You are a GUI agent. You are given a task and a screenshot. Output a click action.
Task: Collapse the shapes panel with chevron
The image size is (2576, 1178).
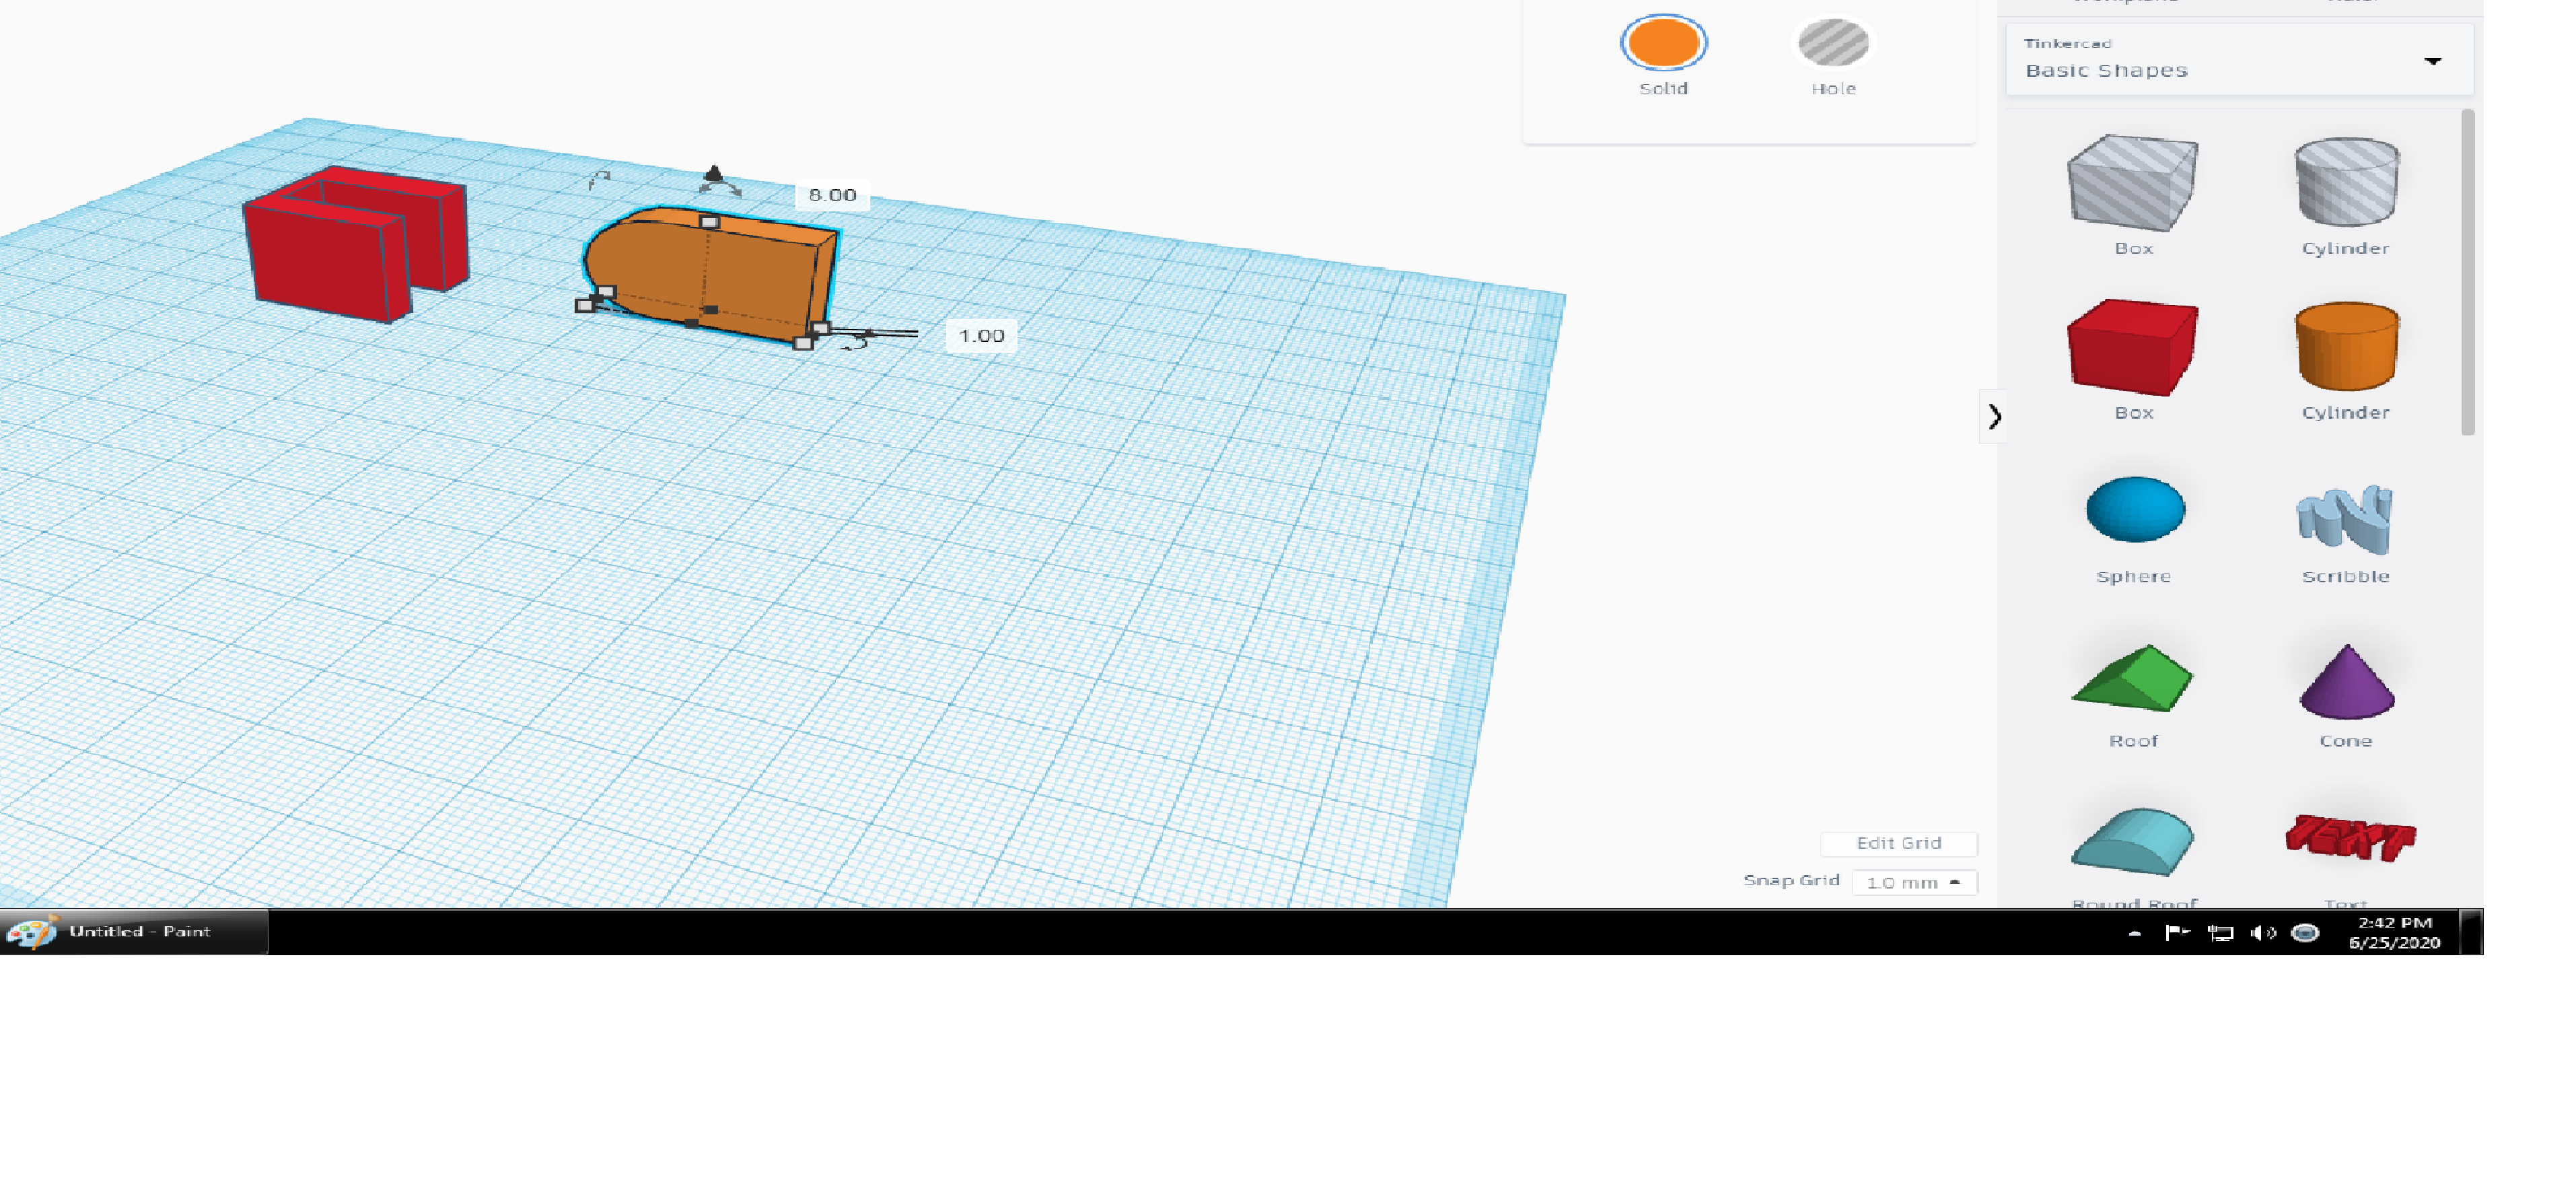click(x=1993, y=416)
